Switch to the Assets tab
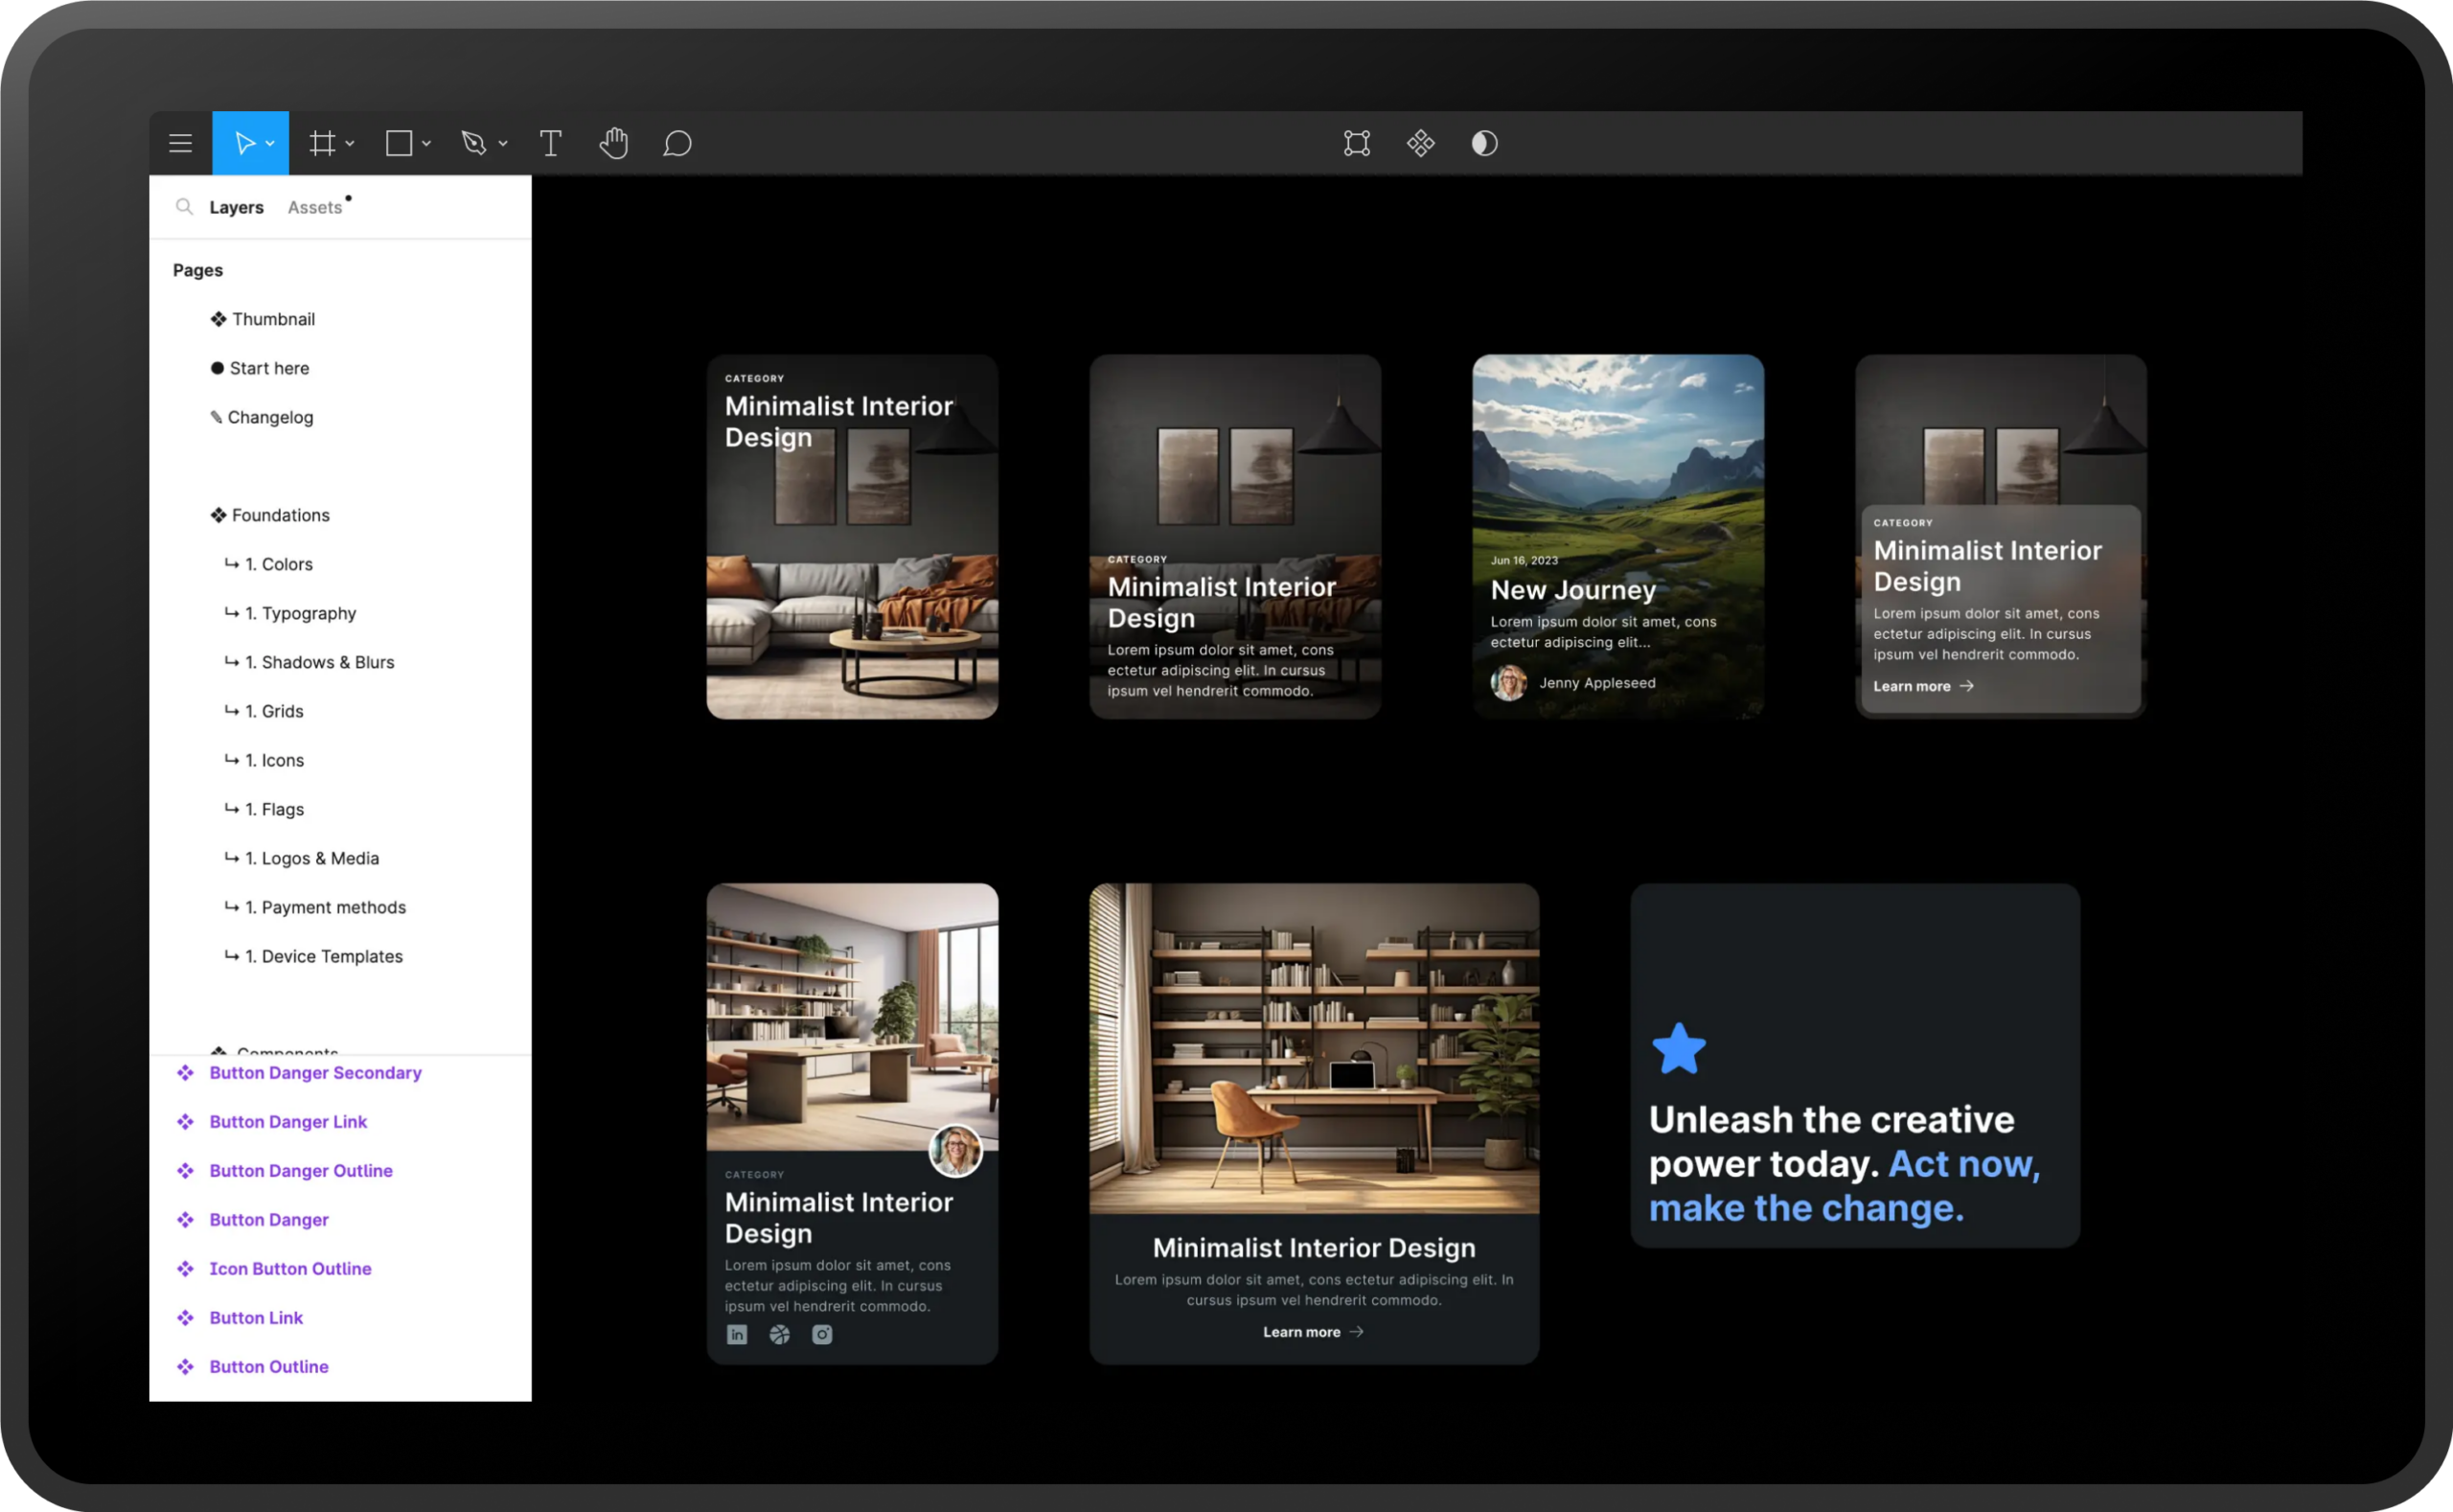The width and height of the screenshot is (2453, 1512). coord(316,207)
